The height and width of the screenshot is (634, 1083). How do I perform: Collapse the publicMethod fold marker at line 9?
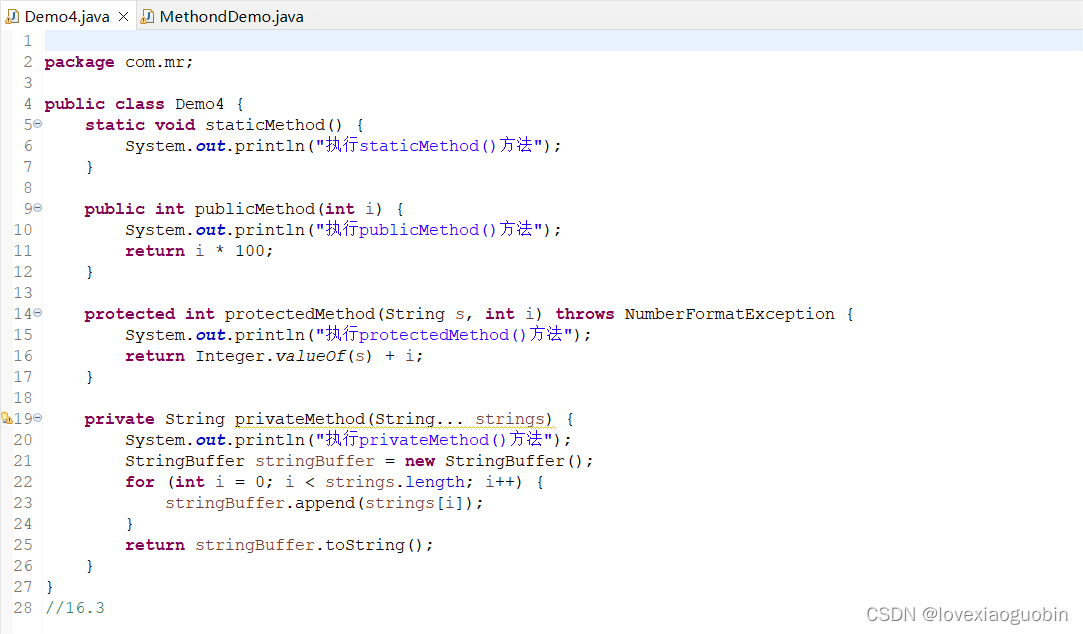35,208
